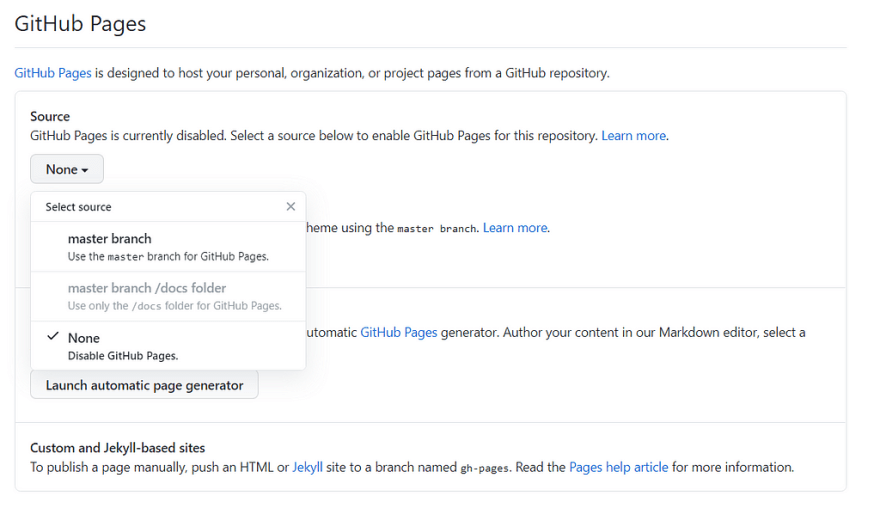Click the gh-pages branch name text

click(484, 468)
